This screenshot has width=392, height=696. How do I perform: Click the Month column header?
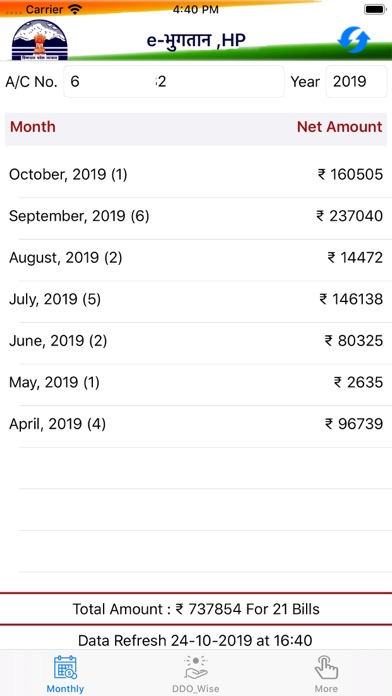(33, 127)
